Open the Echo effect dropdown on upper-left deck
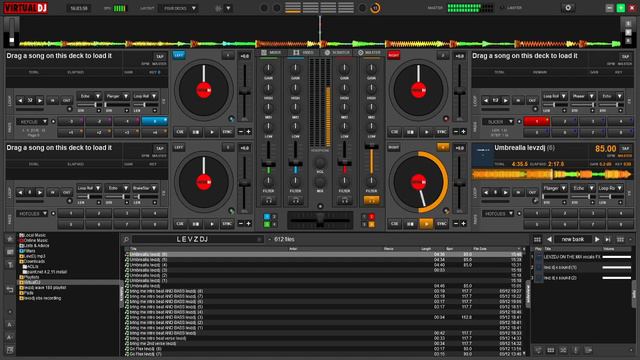This screenshot has height=360, width=640. pos(89,96)
